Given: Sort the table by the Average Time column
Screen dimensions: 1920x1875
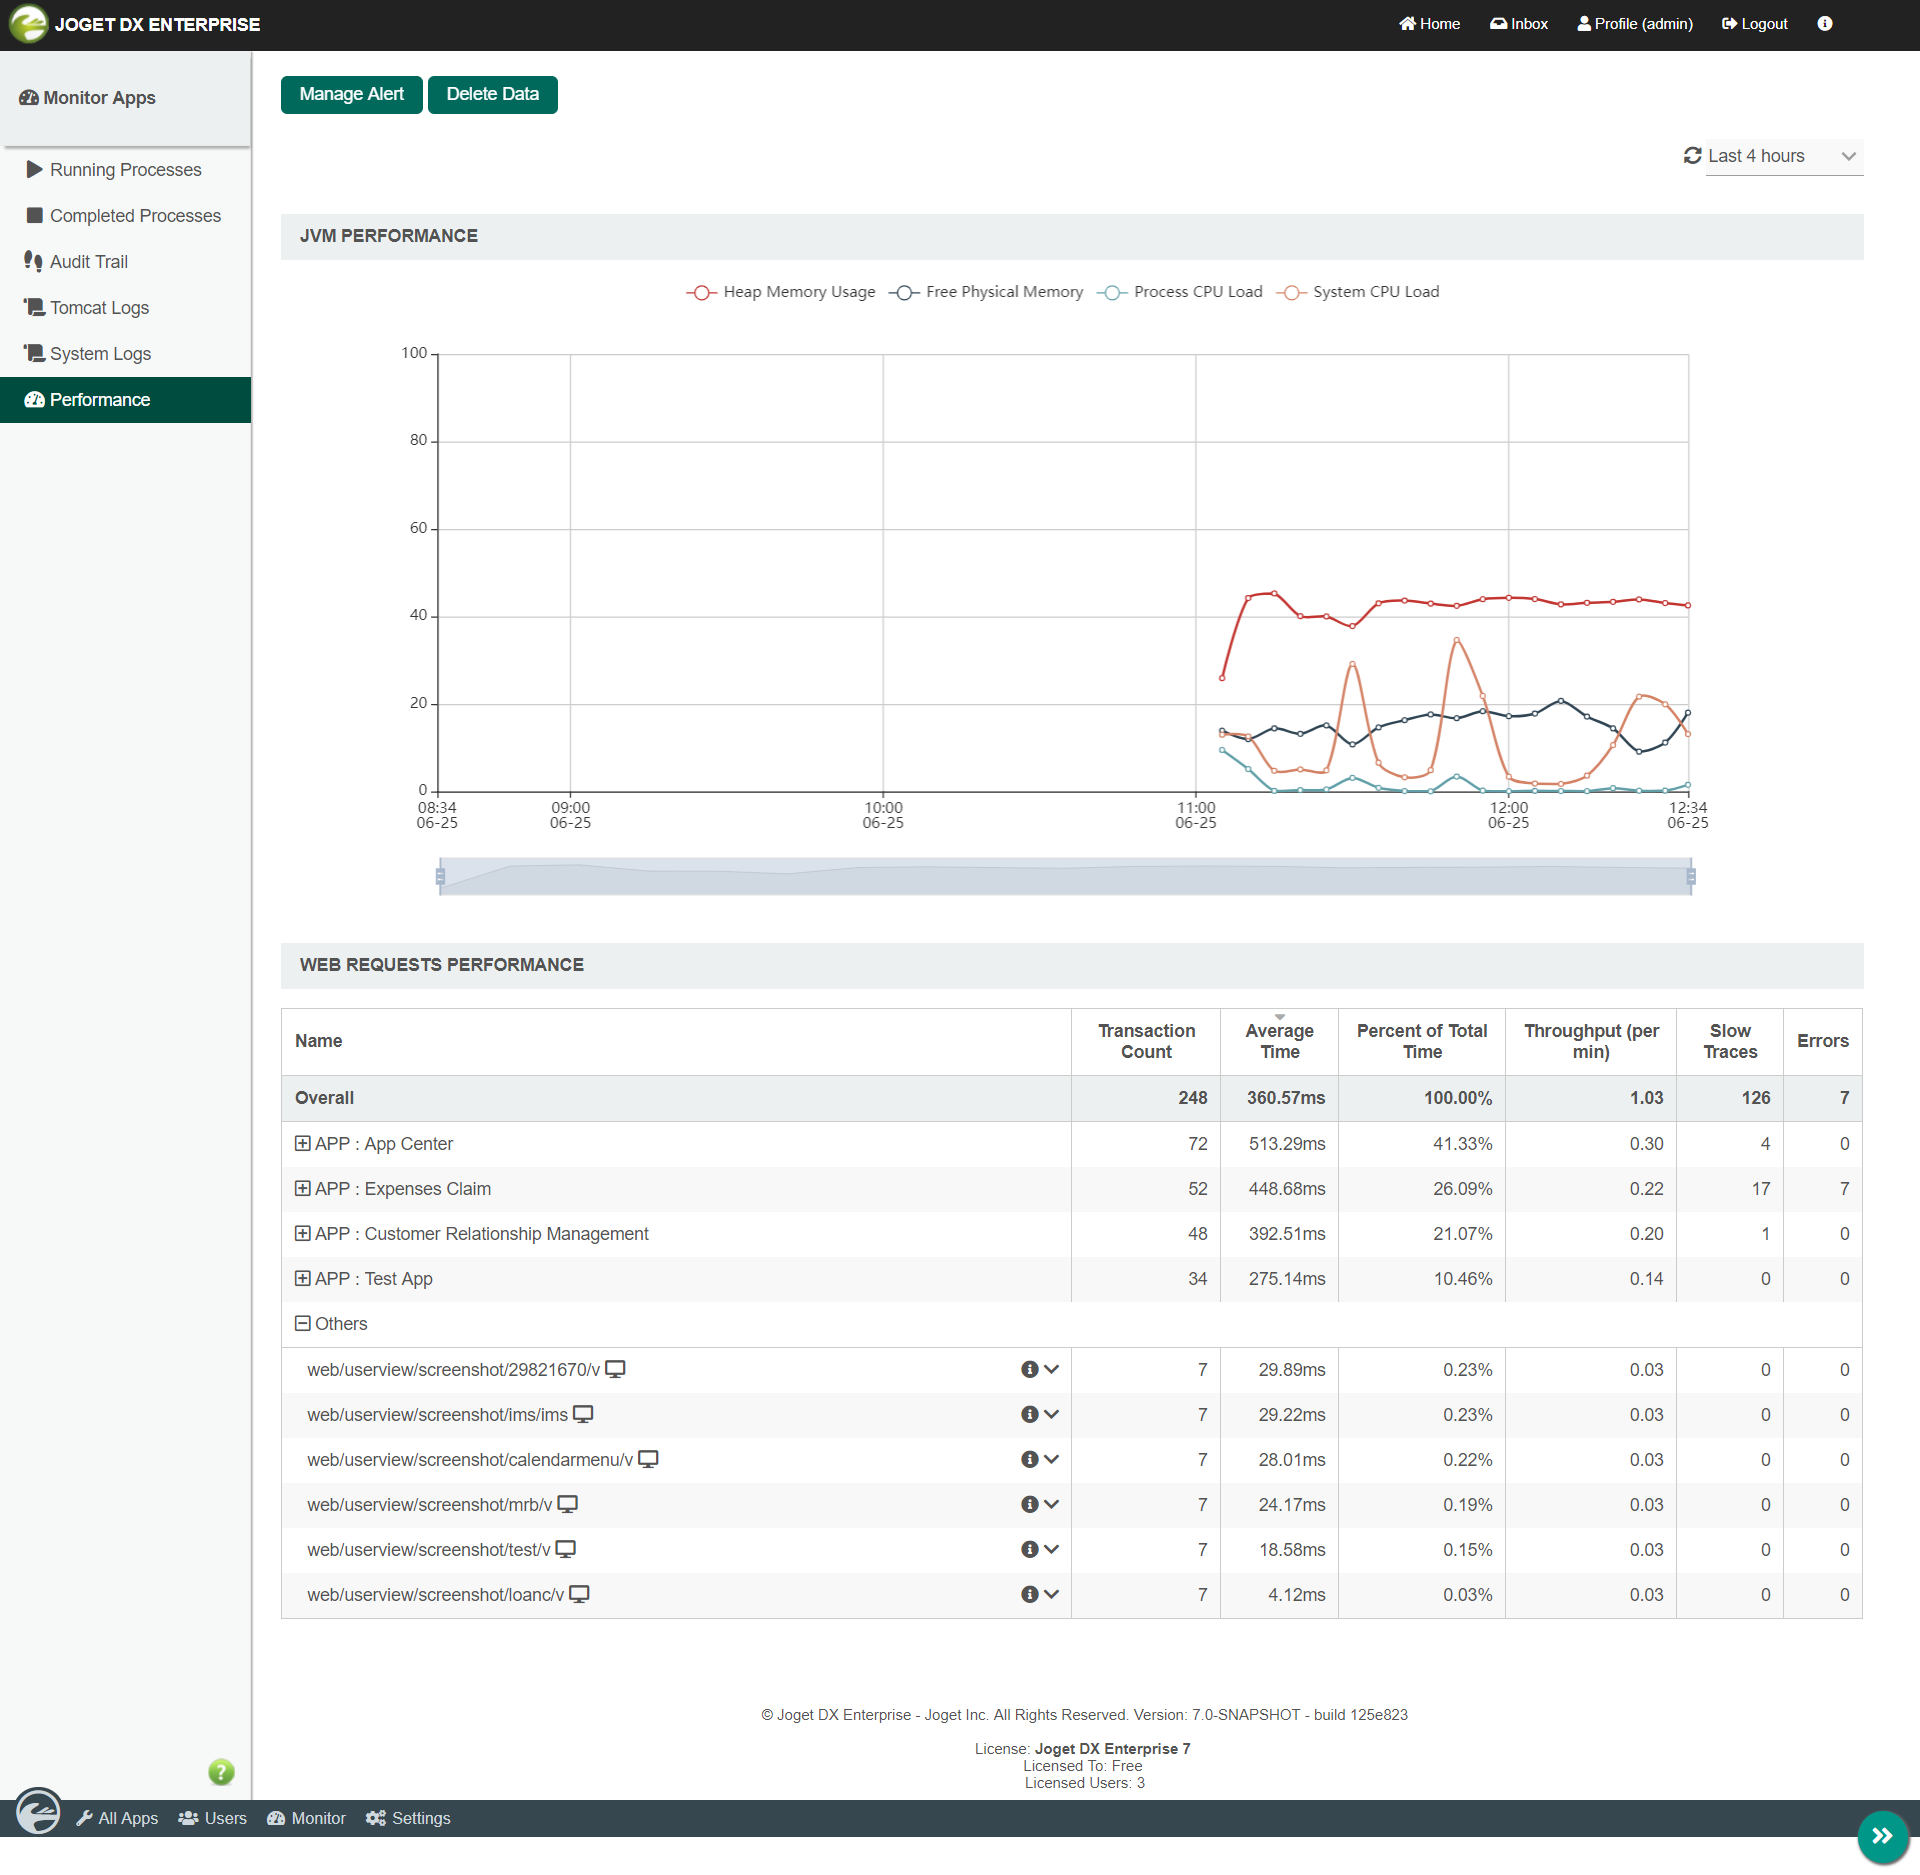Looking at the screenshot, I should coord(1279,1041).
